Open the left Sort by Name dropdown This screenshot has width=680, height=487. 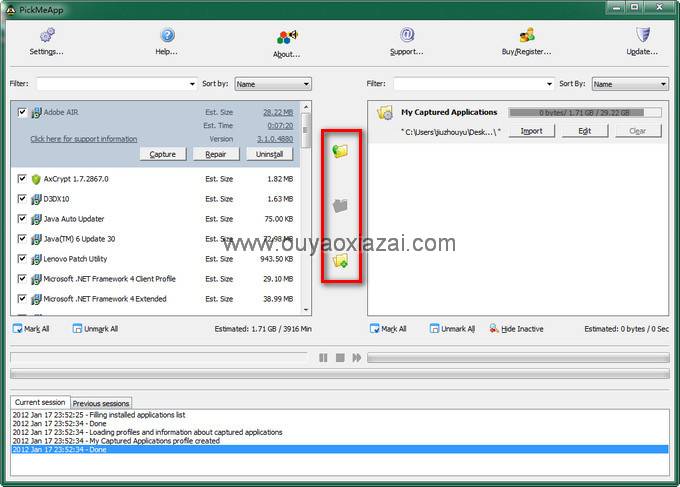(273, 84)
